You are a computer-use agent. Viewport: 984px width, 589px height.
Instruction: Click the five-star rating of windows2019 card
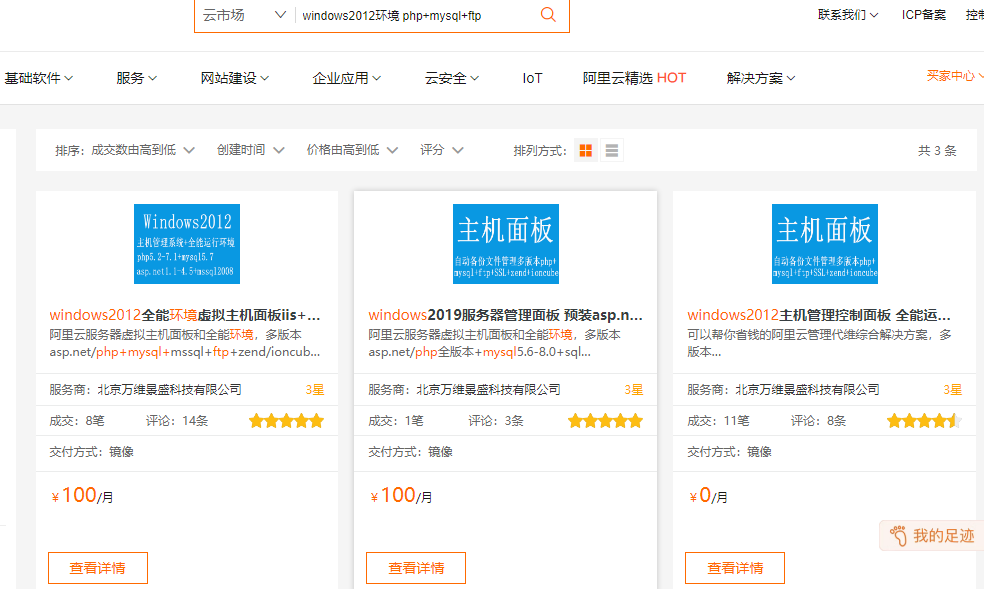coord(605,421)
